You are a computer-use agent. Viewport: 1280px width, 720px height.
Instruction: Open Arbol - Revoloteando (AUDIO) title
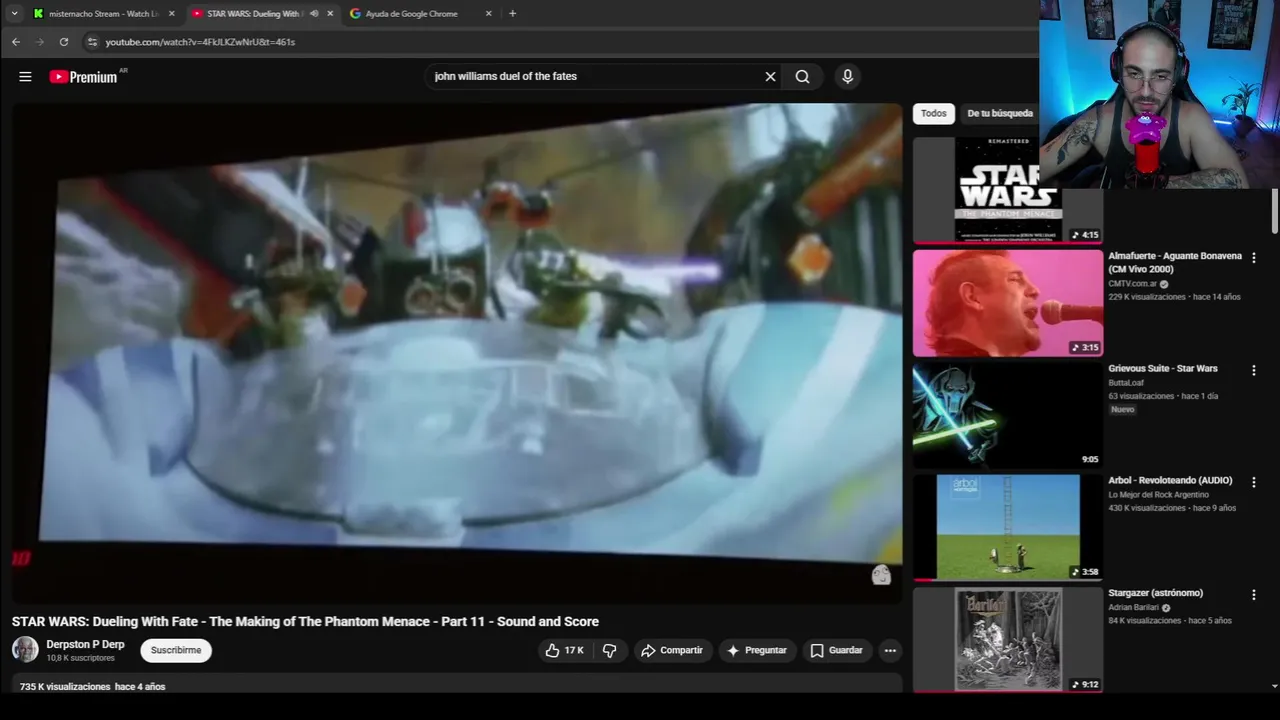1170,480
